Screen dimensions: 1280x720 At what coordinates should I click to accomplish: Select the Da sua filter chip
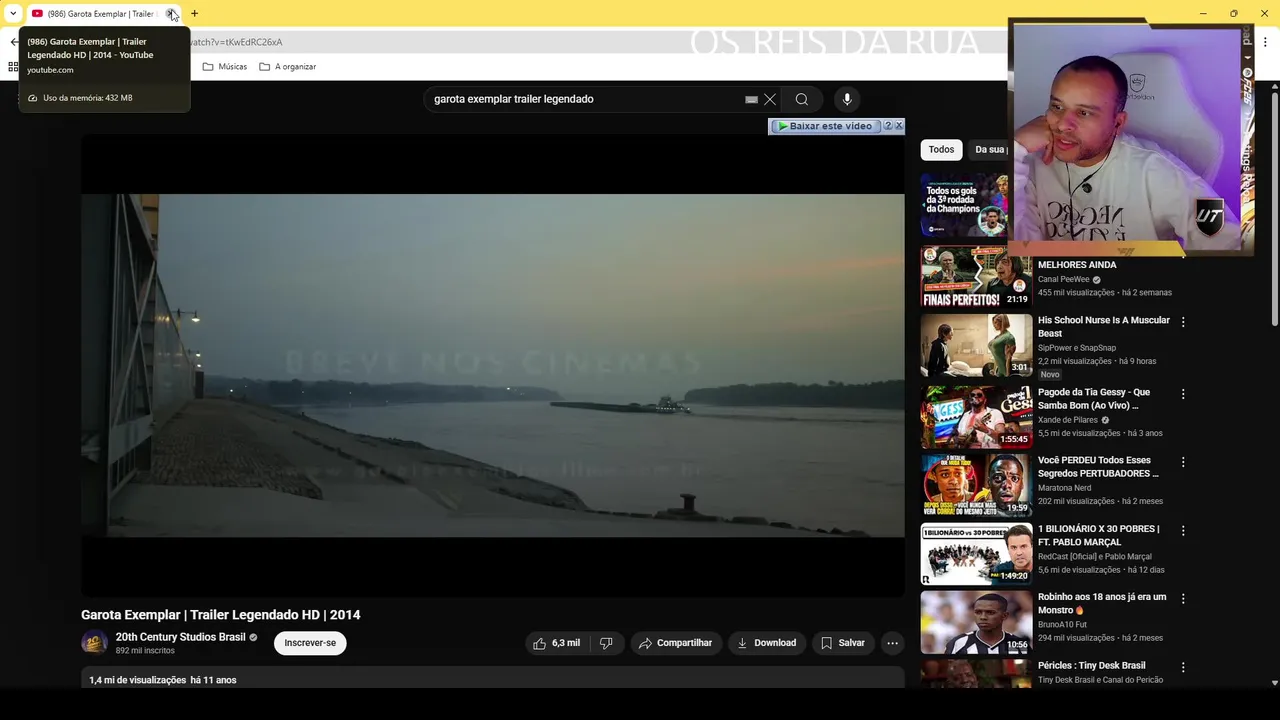coord(990,149)
